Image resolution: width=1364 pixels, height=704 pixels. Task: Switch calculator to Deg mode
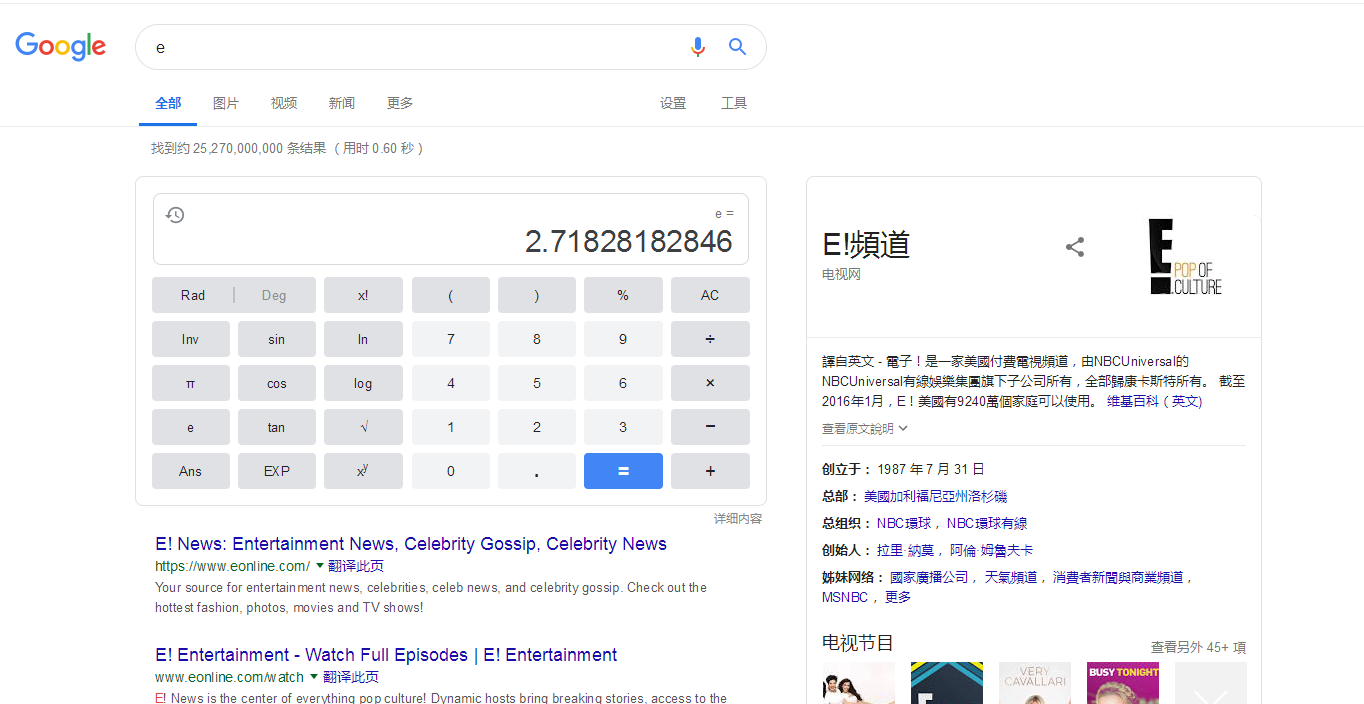pos(274,295)
